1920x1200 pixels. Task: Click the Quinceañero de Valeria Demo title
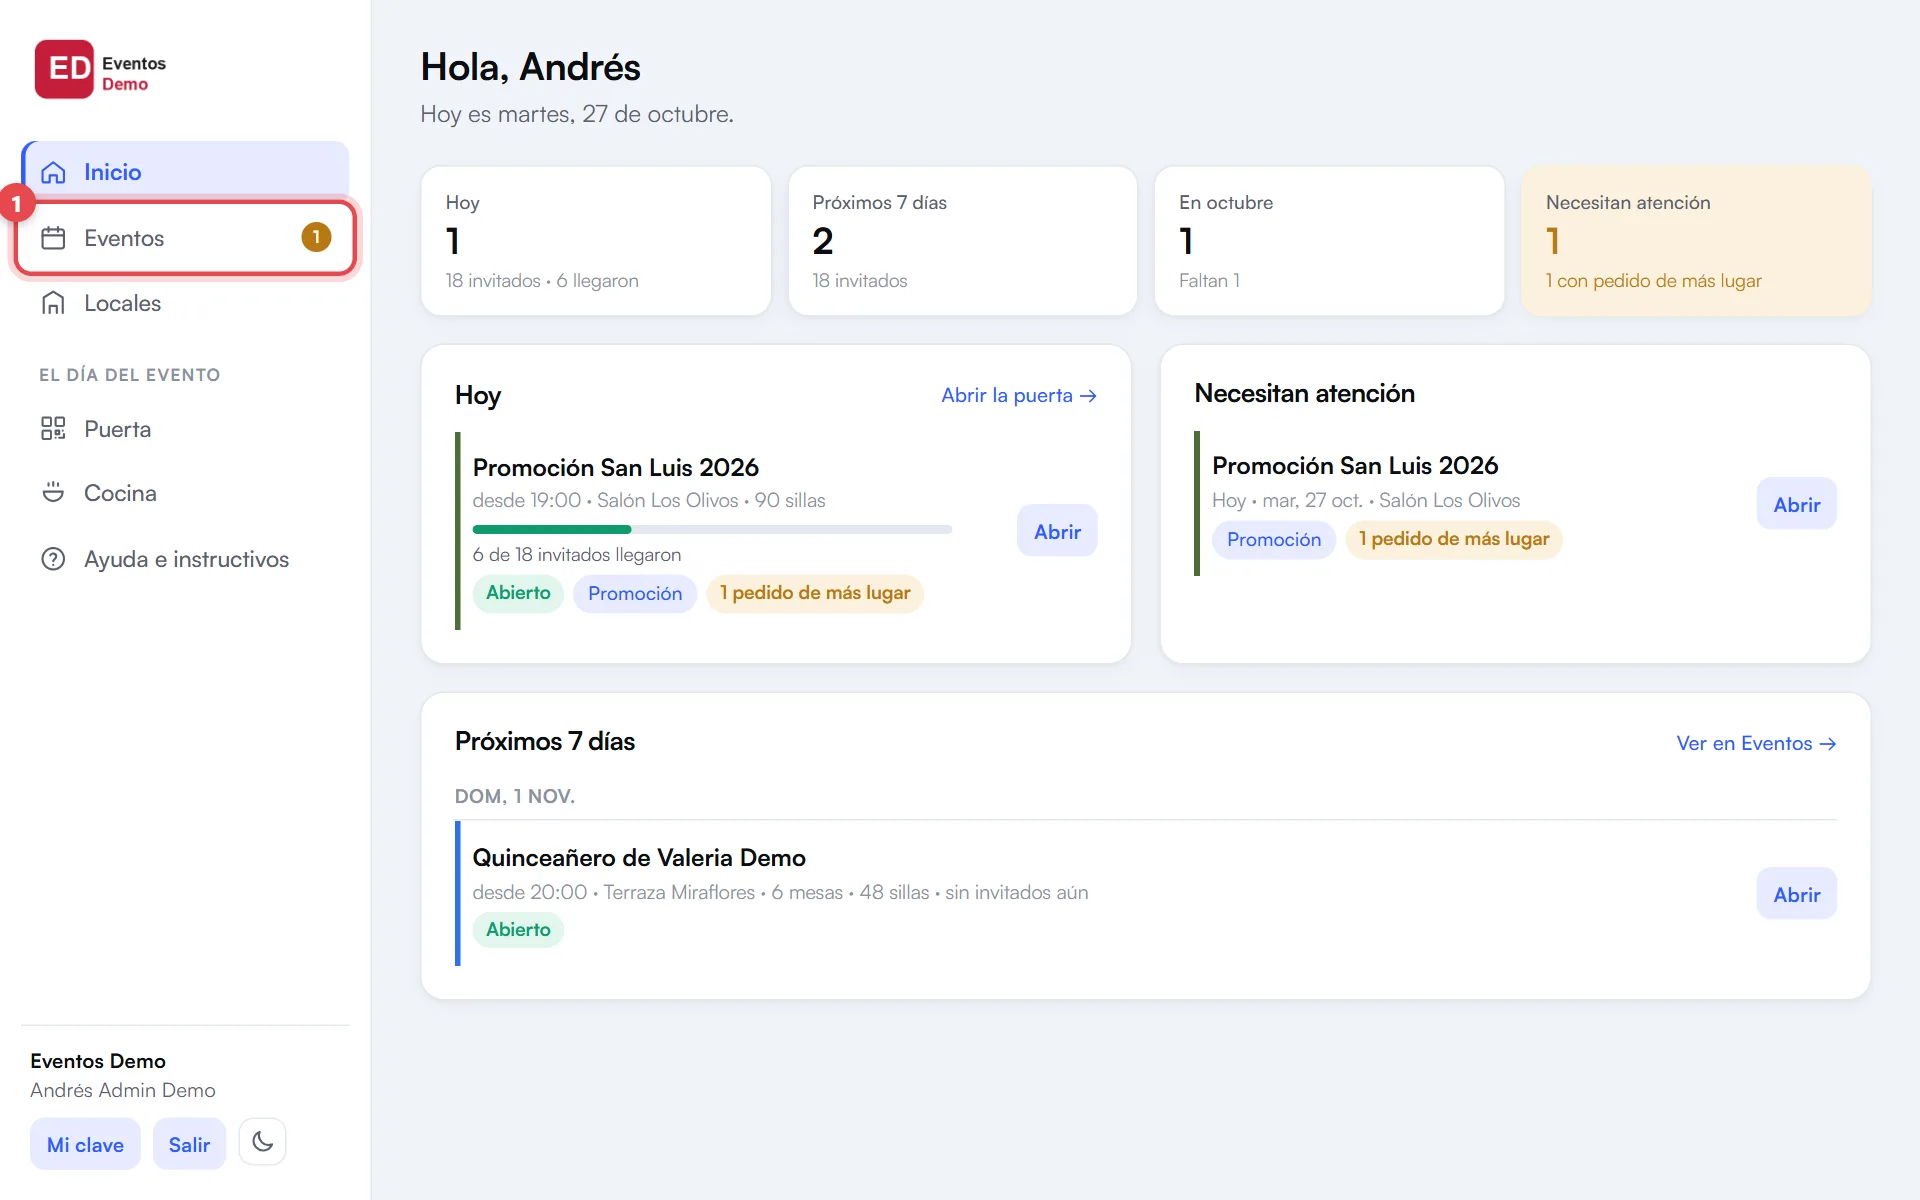click(x=639, y=857)
